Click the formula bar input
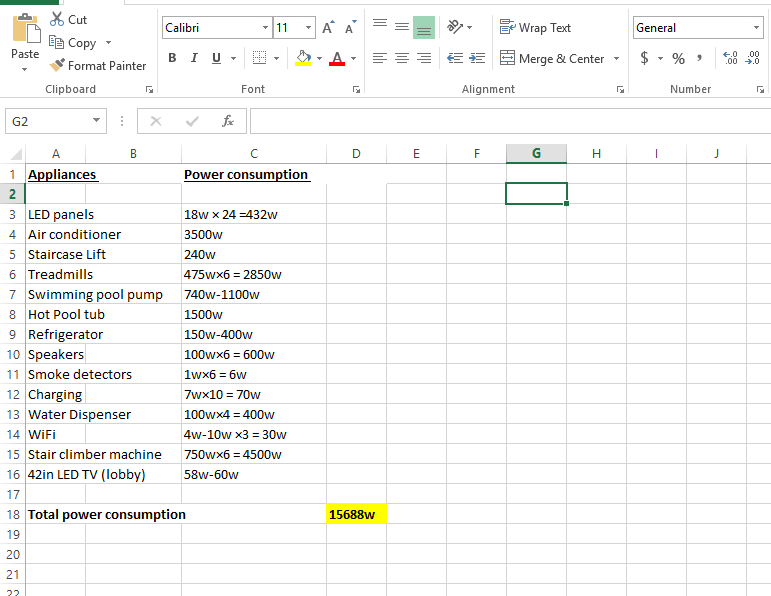 point(510,121)
